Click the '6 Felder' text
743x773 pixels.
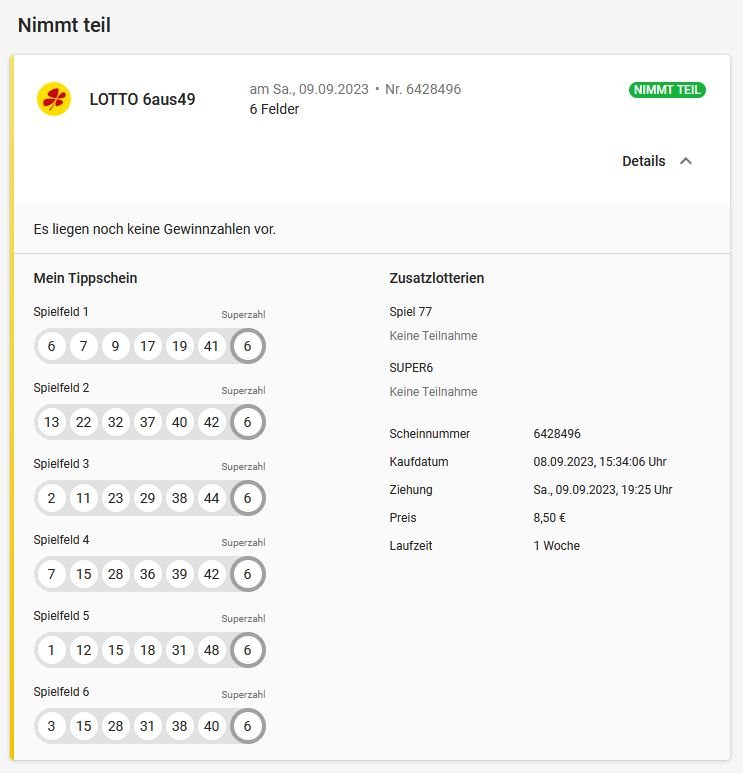(274, 109)
